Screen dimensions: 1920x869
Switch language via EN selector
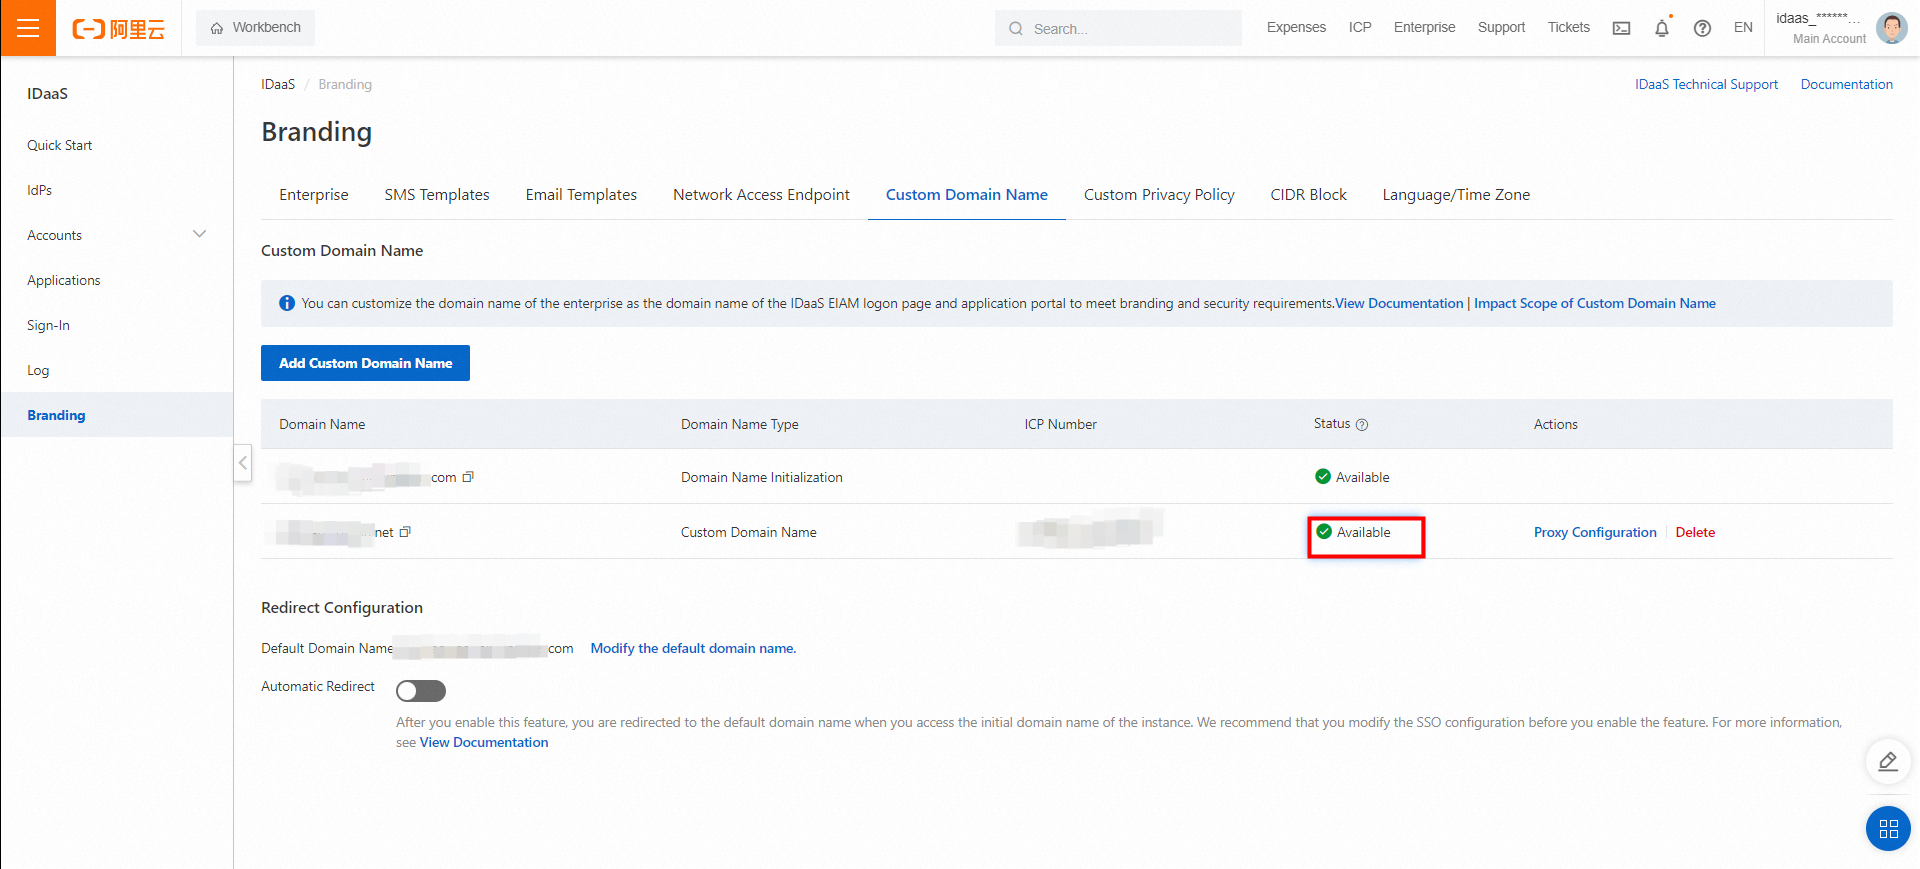click(x=1743, y=28)
